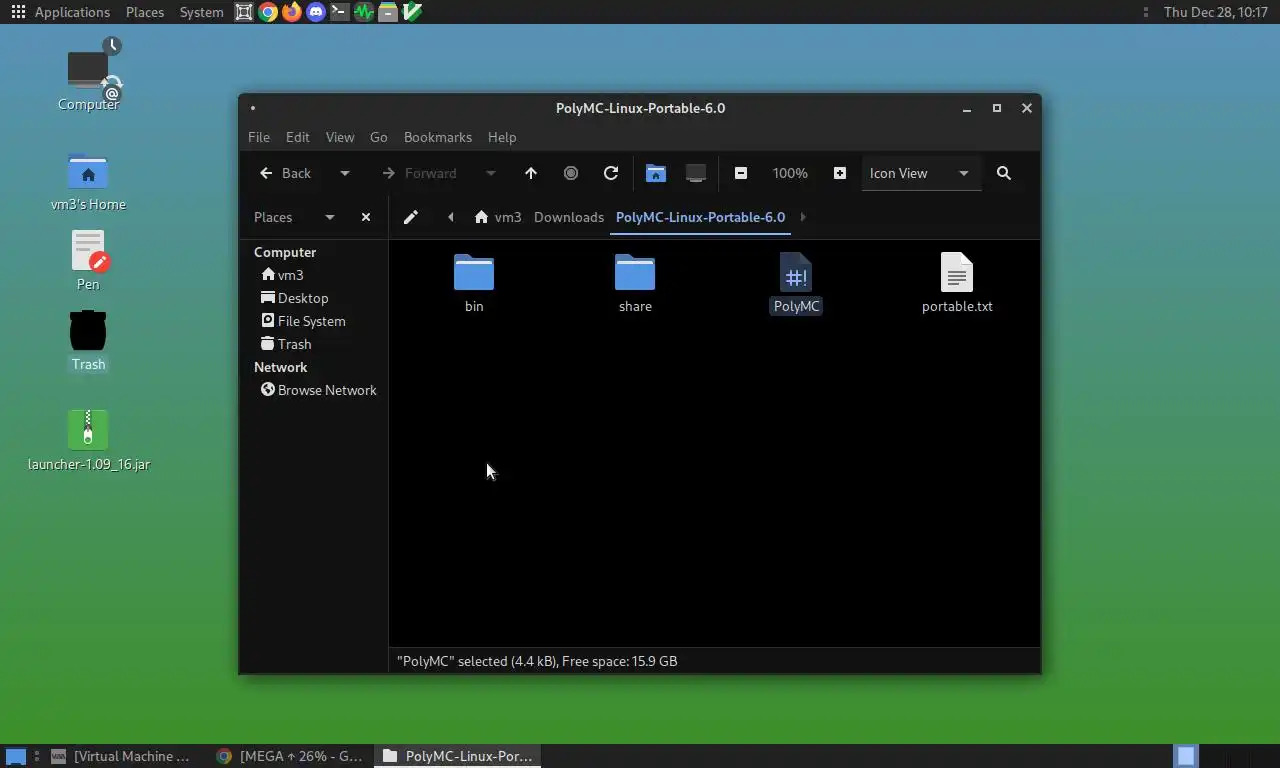Open the system monitor launcher in panel
Screen dimensions: 1280x768
pyautogui.click(x=364, y=12)
